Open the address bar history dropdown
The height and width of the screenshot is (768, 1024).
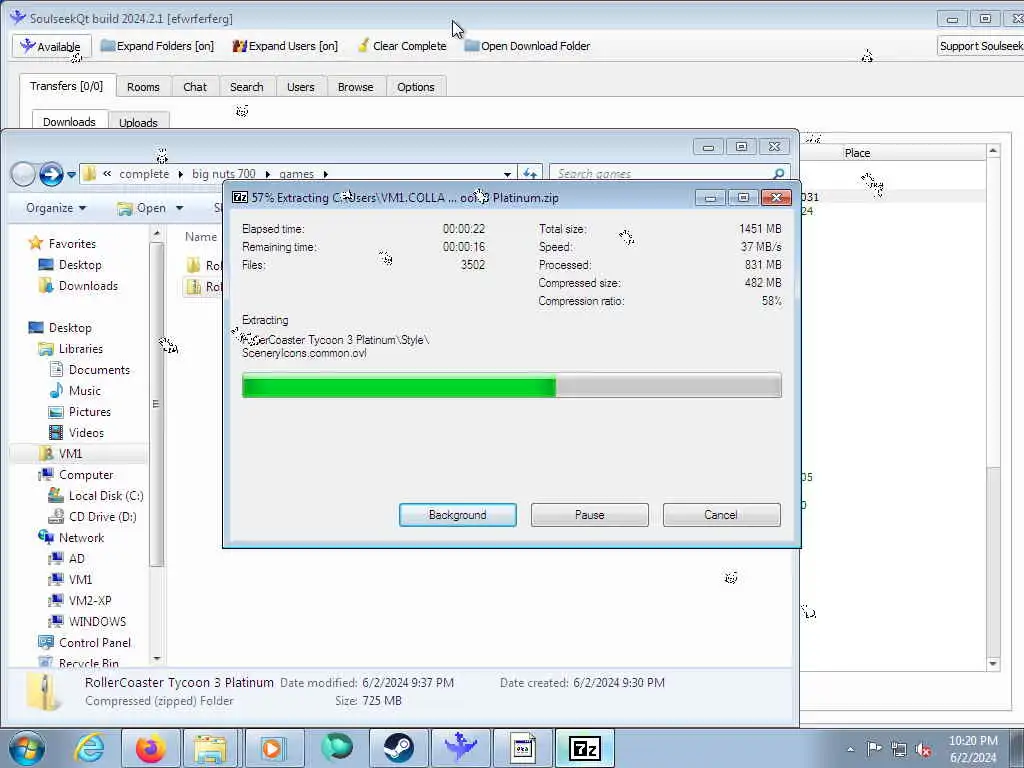[x=507, y=174]
